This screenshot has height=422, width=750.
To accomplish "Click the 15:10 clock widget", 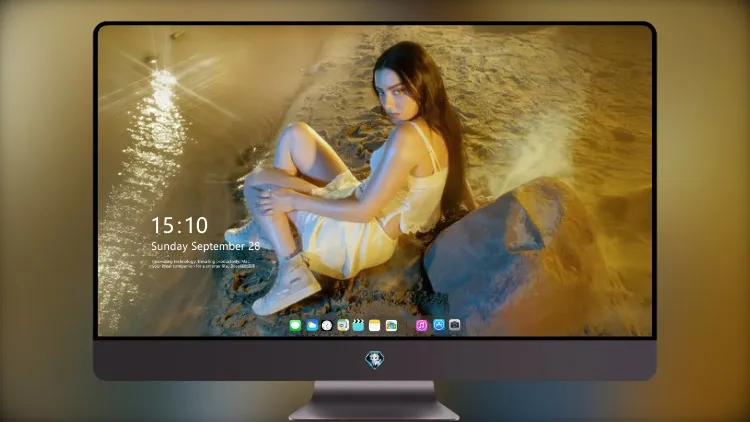I will click(180, 225).
